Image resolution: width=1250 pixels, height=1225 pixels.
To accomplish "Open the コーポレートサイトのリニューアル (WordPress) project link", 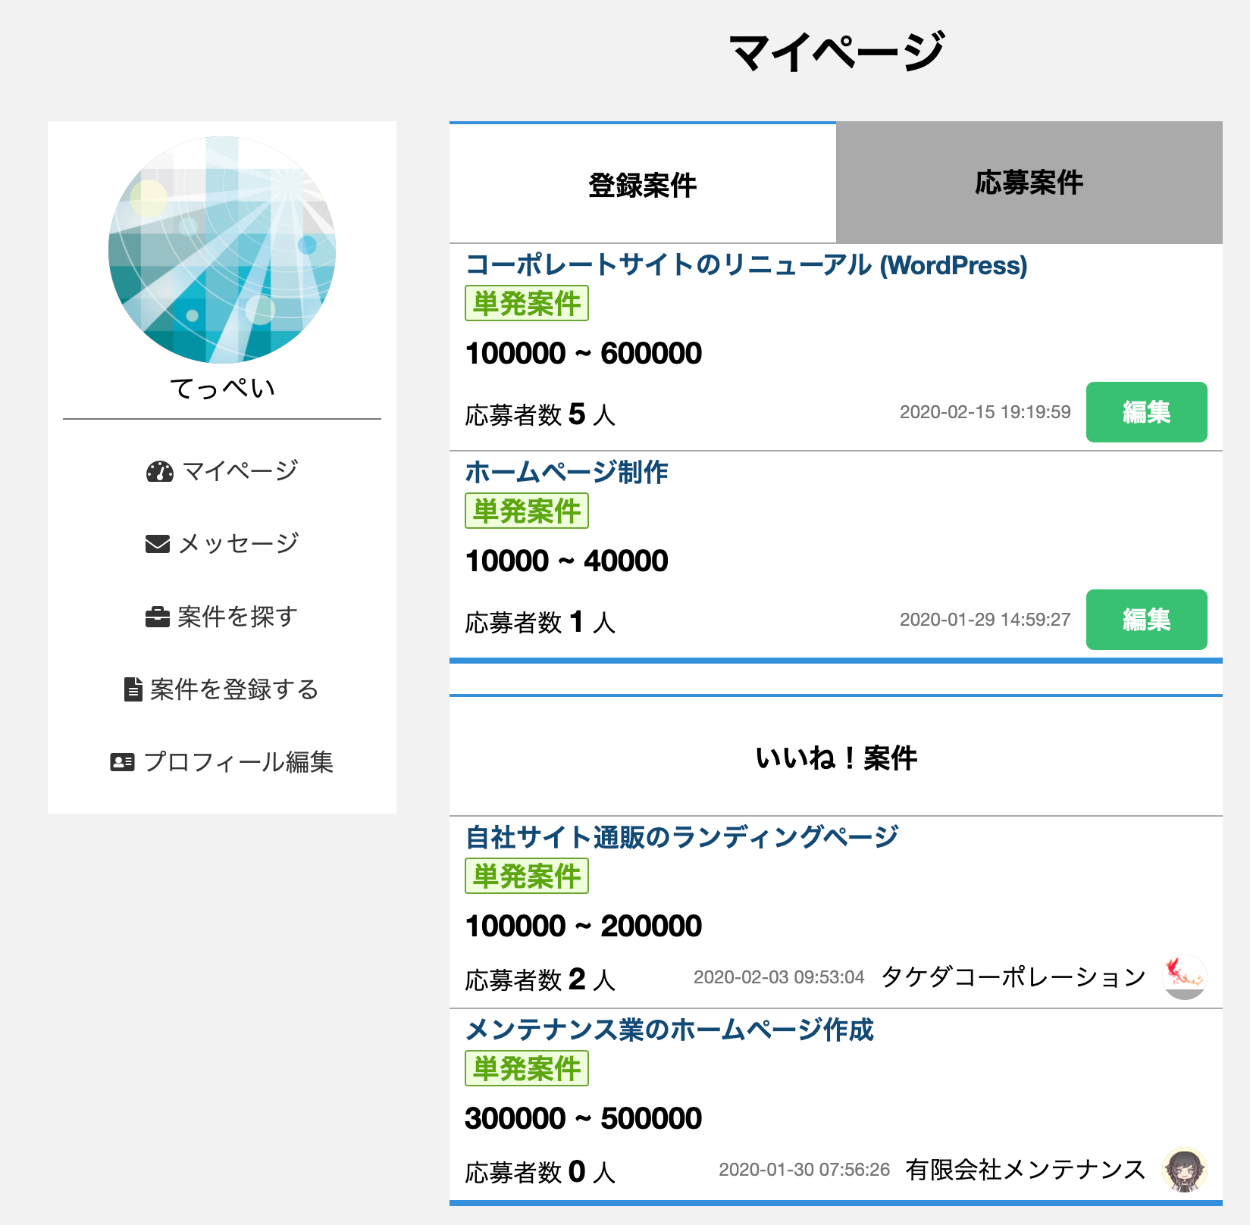I will click(746, 265).
